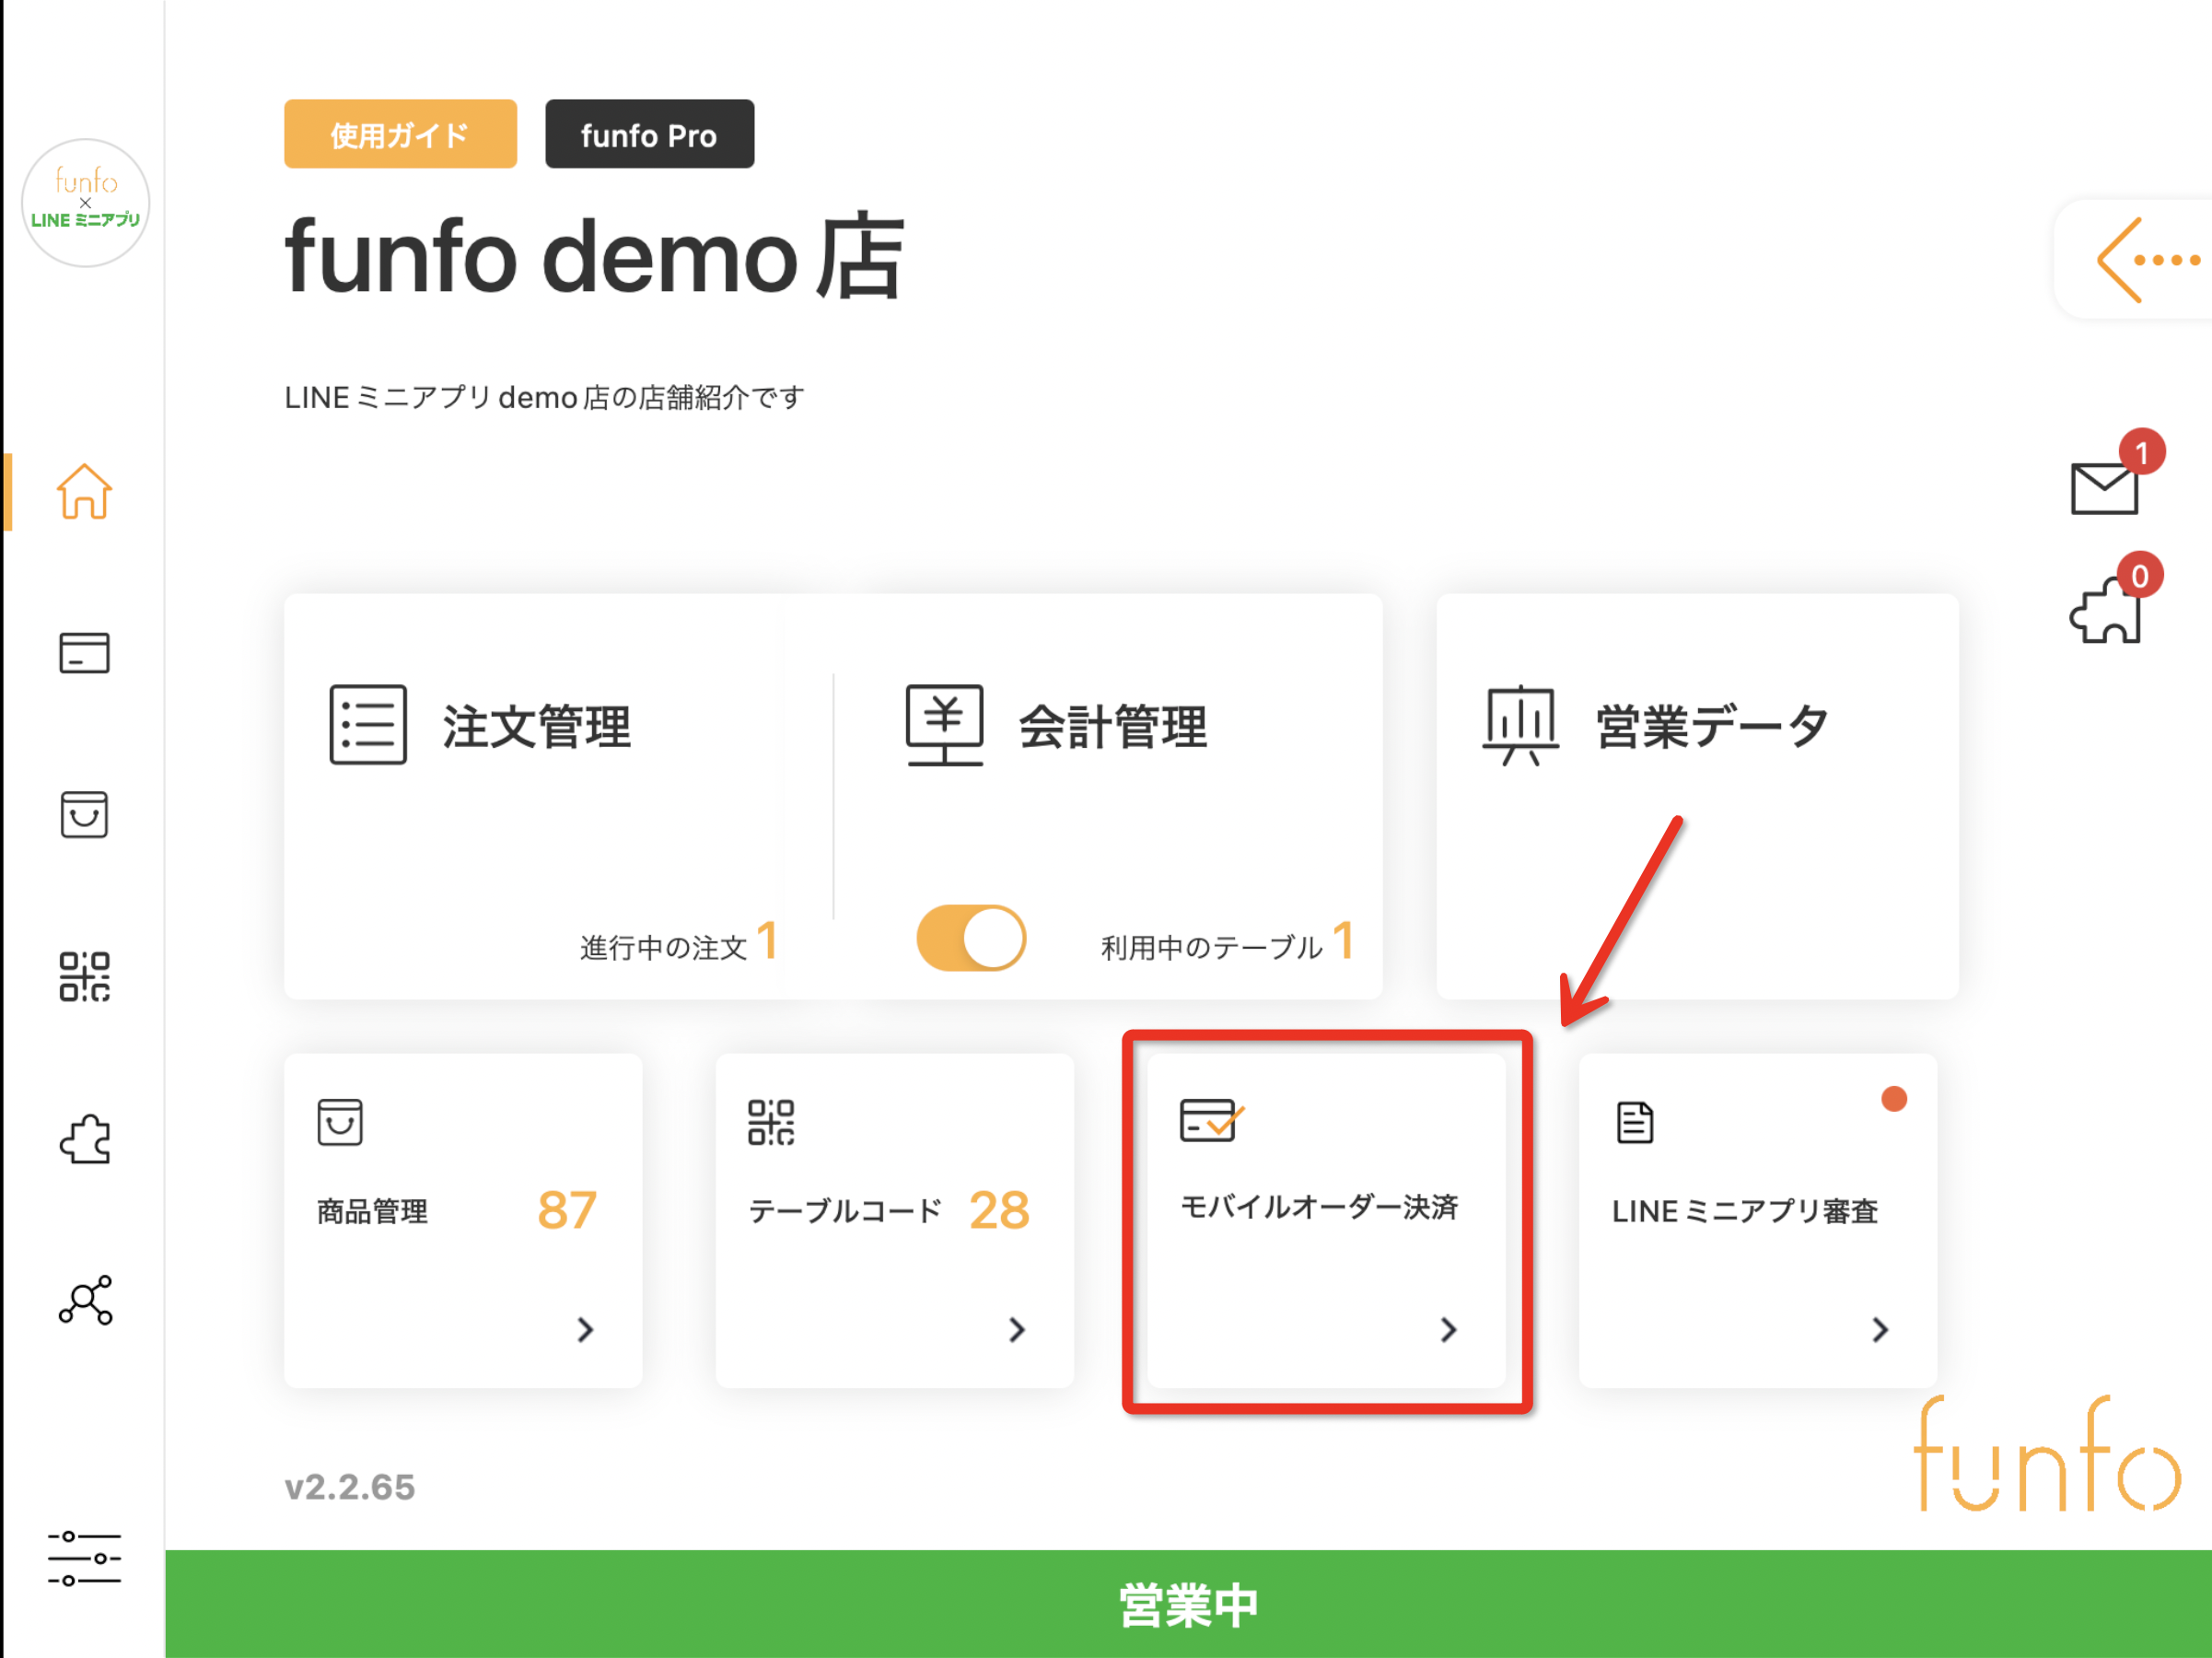The image size is (2212, 1658).
Task: Click the 会計管理 yen register icon
Action: 944,725
